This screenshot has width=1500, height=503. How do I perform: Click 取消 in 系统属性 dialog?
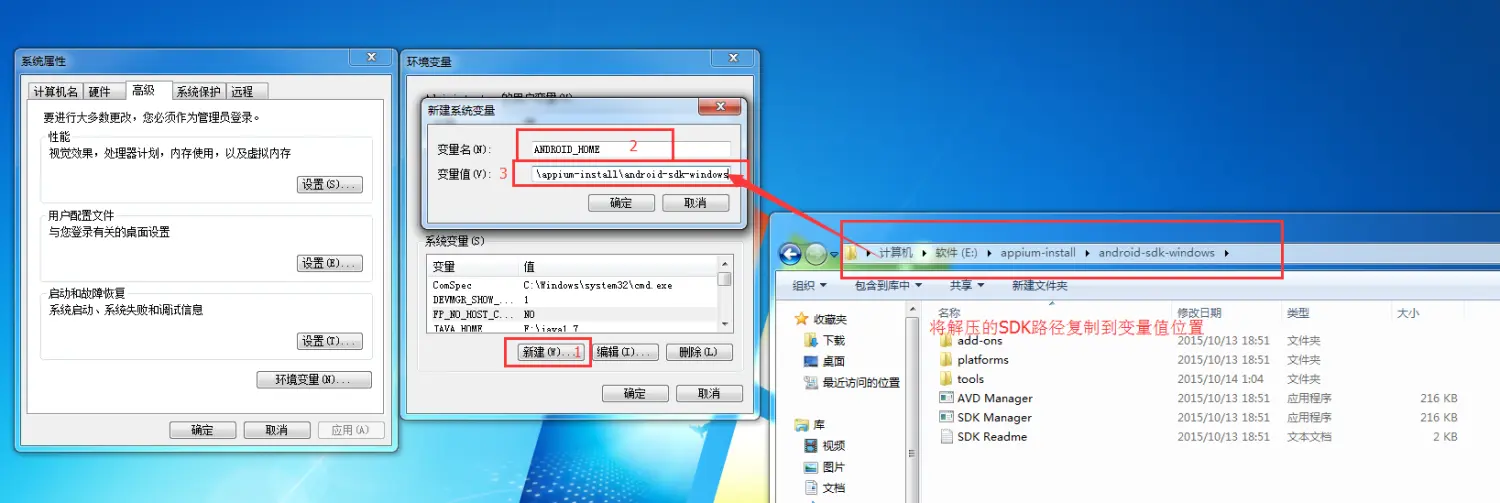pos(277,430)
